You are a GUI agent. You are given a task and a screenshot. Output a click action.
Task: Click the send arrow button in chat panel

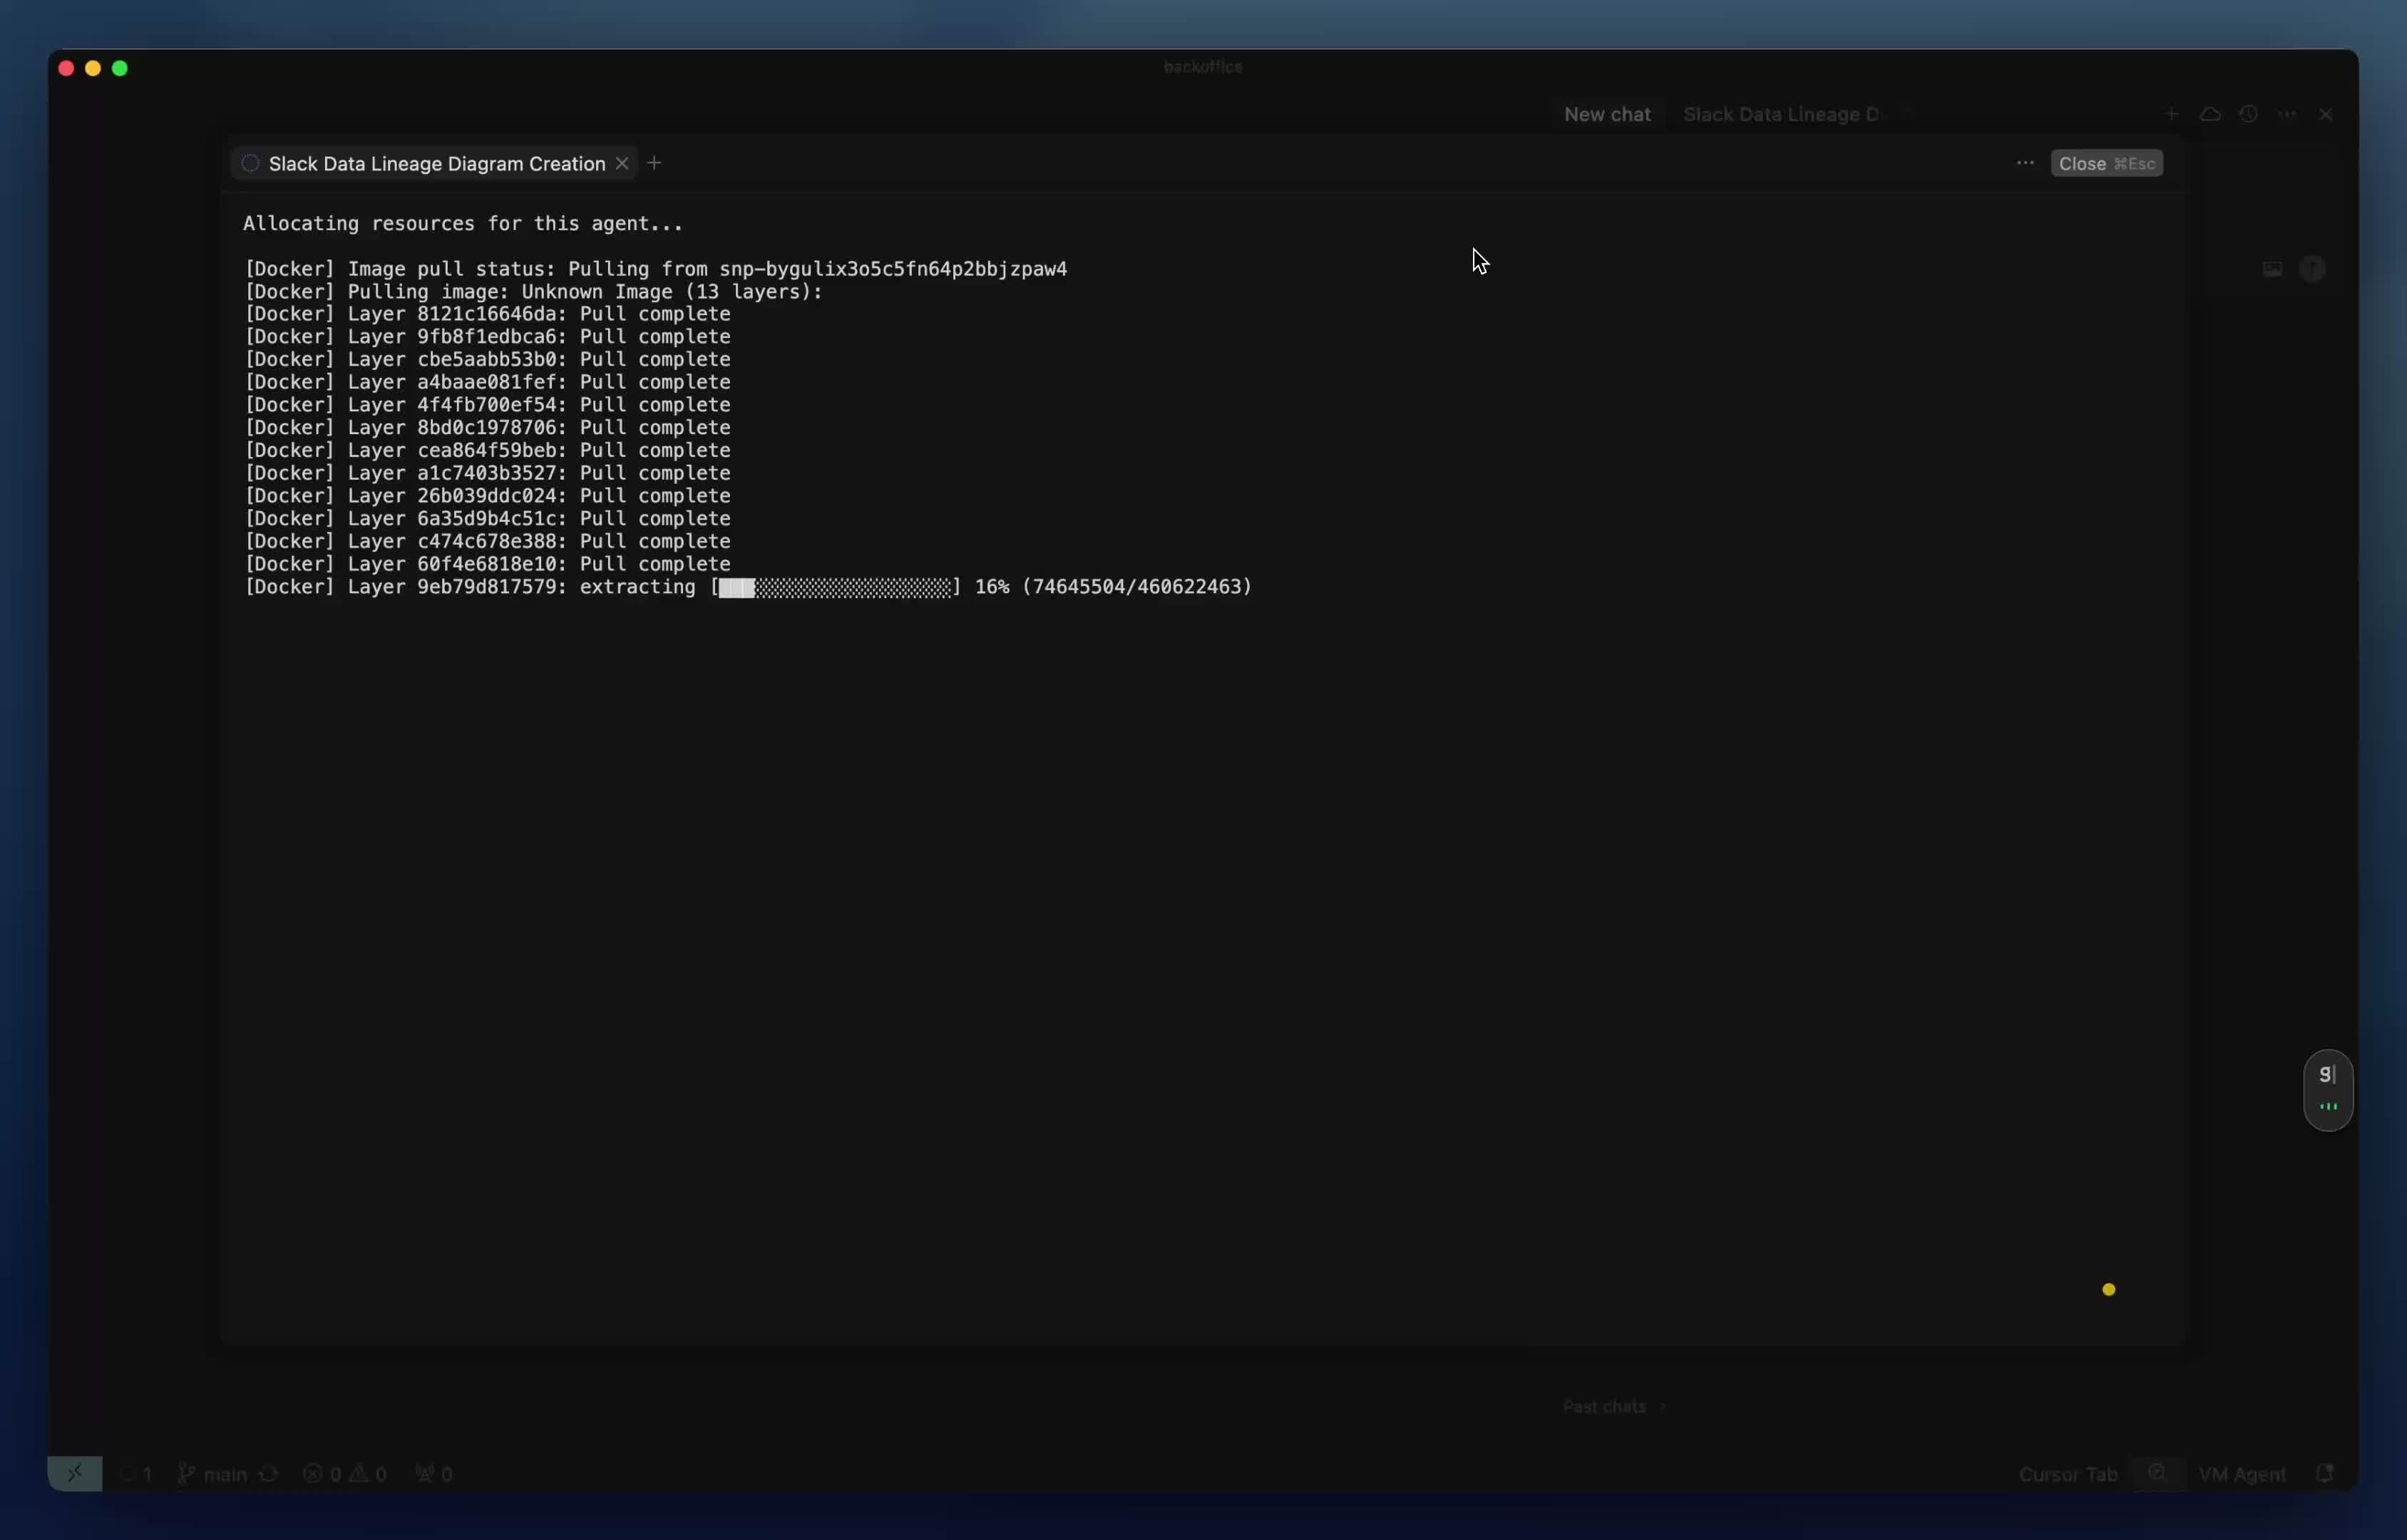[2312, 269]
